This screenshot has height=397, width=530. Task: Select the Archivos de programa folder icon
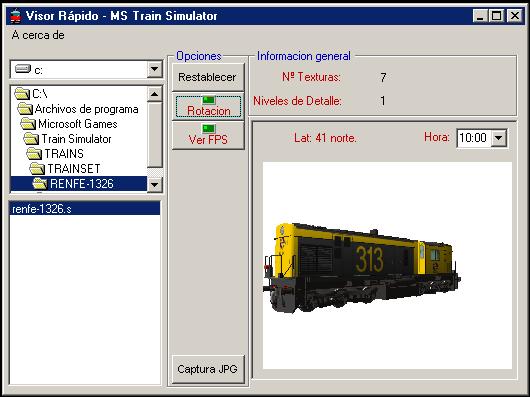pyautogui.click(x=25, y=109)
